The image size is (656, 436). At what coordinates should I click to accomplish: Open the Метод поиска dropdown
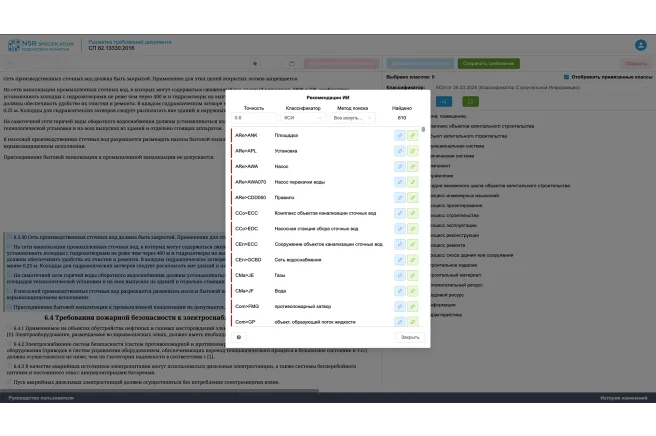pyautogui.click(x=352, y=118)
